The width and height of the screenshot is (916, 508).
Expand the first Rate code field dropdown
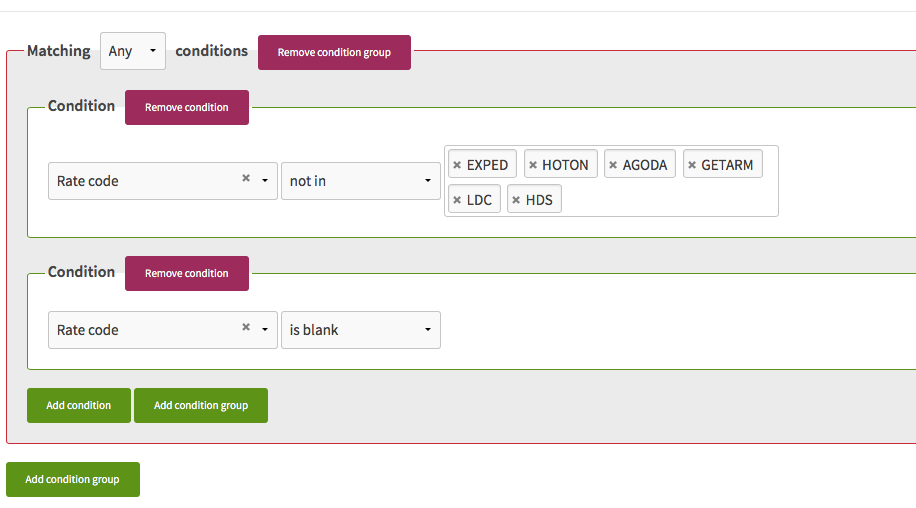coord(265,180)
